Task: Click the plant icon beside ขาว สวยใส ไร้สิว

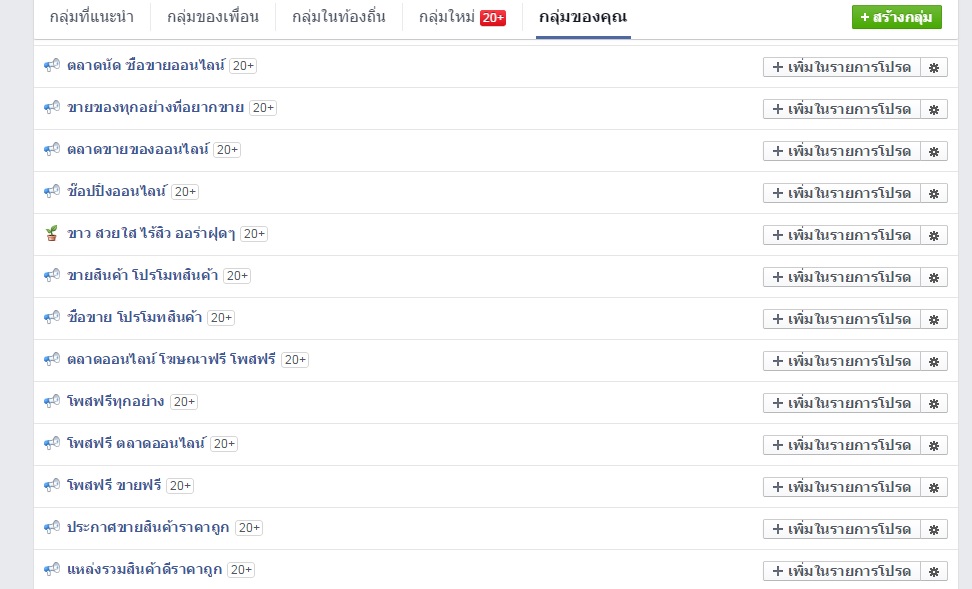Action: 51,233
